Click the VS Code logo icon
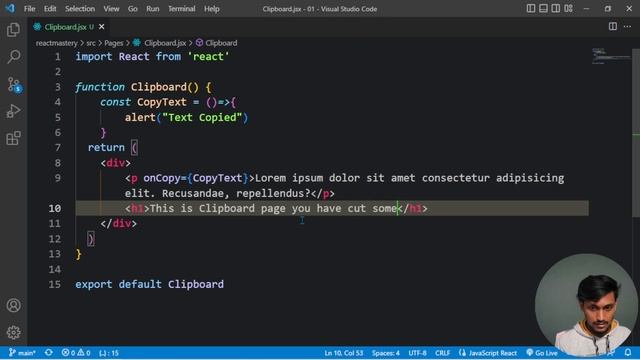The height and width of the screenshot is (360, 640). coord(10,8)
